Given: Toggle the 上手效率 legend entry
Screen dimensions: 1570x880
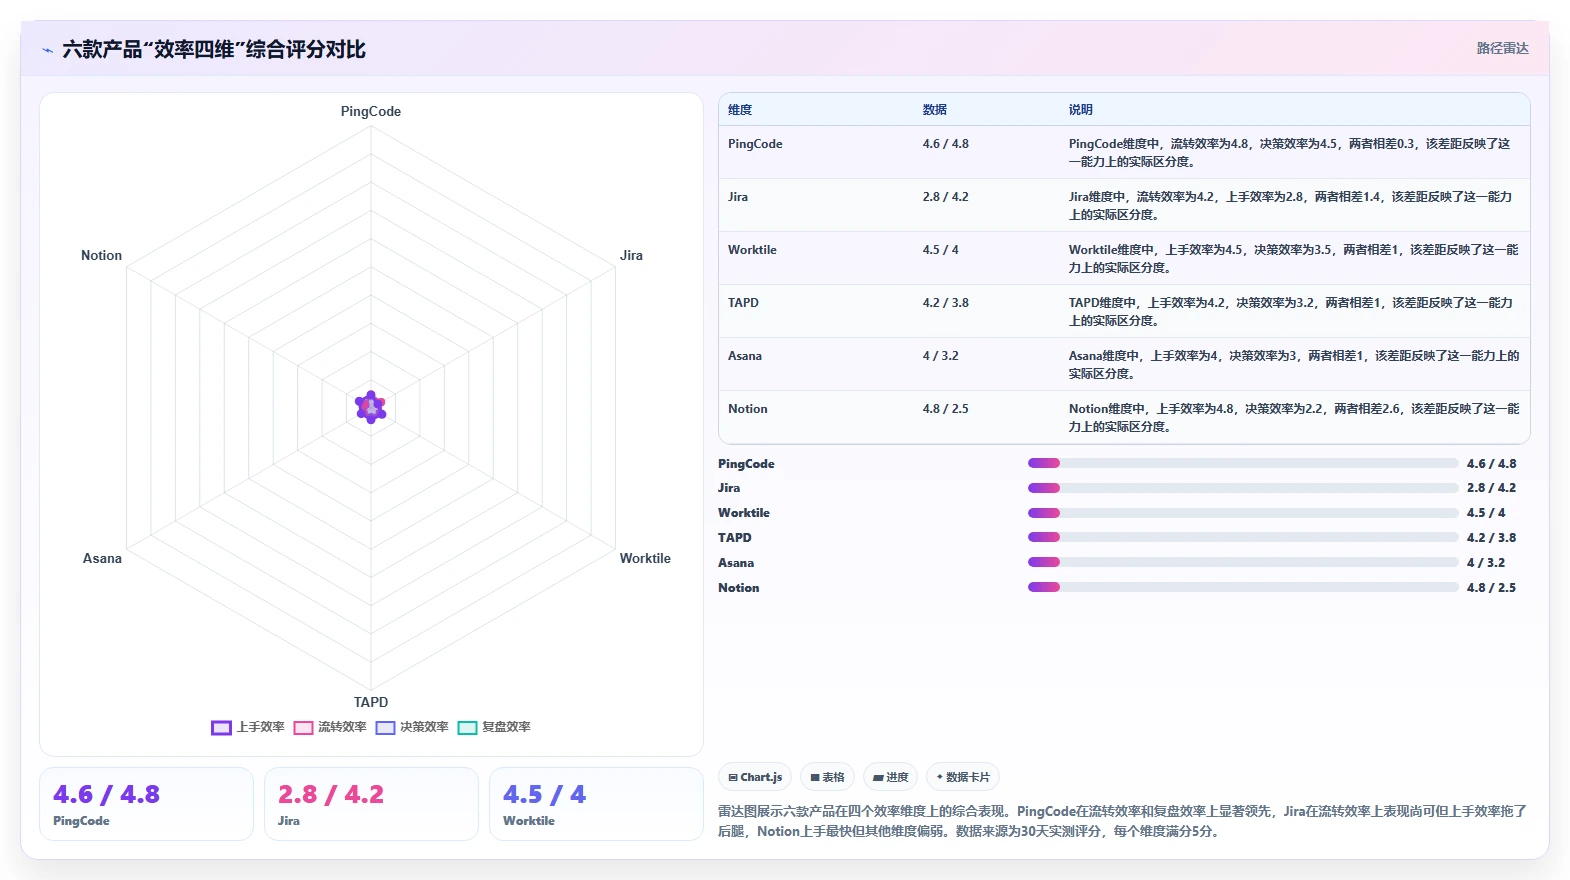Looking at the screenshot, I should tap(248, 727).
